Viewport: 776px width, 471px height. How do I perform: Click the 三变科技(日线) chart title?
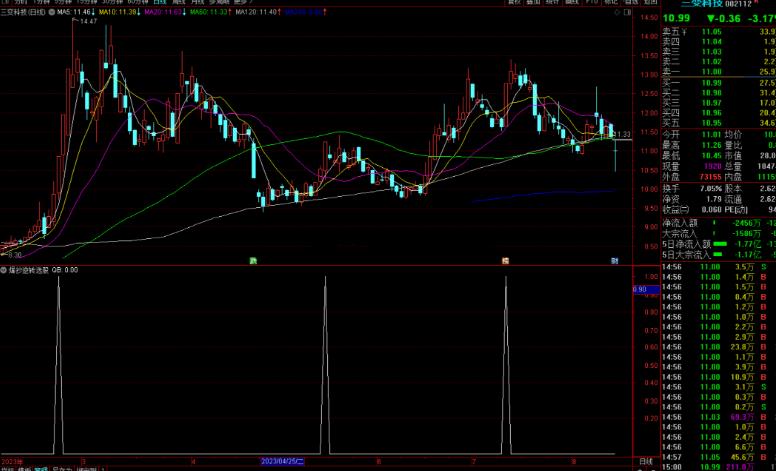pos(23,11)
